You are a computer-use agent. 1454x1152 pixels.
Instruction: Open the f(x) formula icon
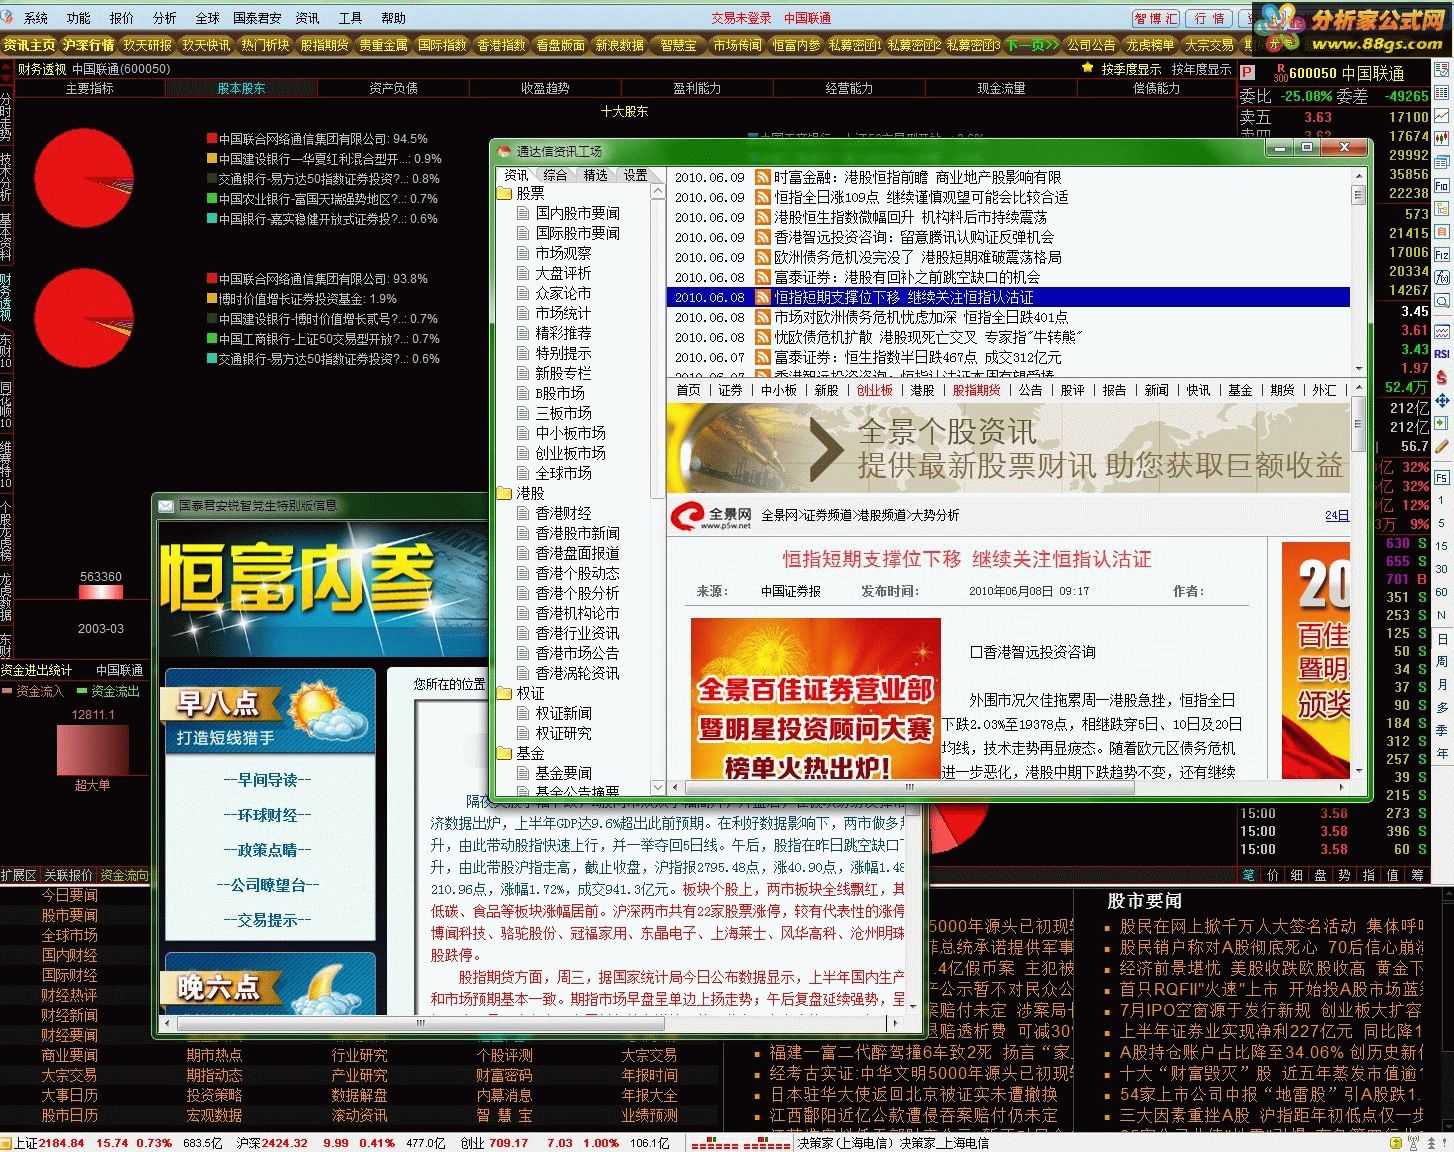coord(1442,278)
